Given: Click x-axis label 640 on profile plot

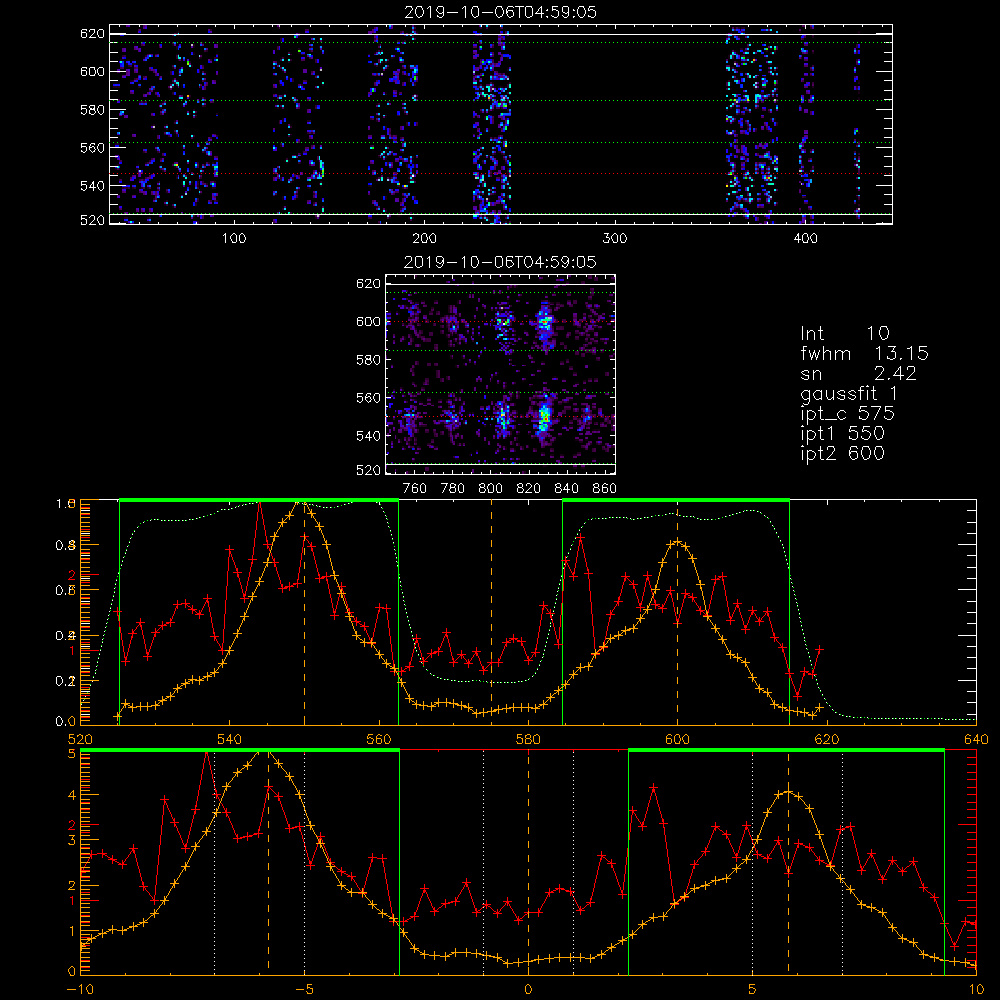Looking at the screenshot, I should pos(976,740).
